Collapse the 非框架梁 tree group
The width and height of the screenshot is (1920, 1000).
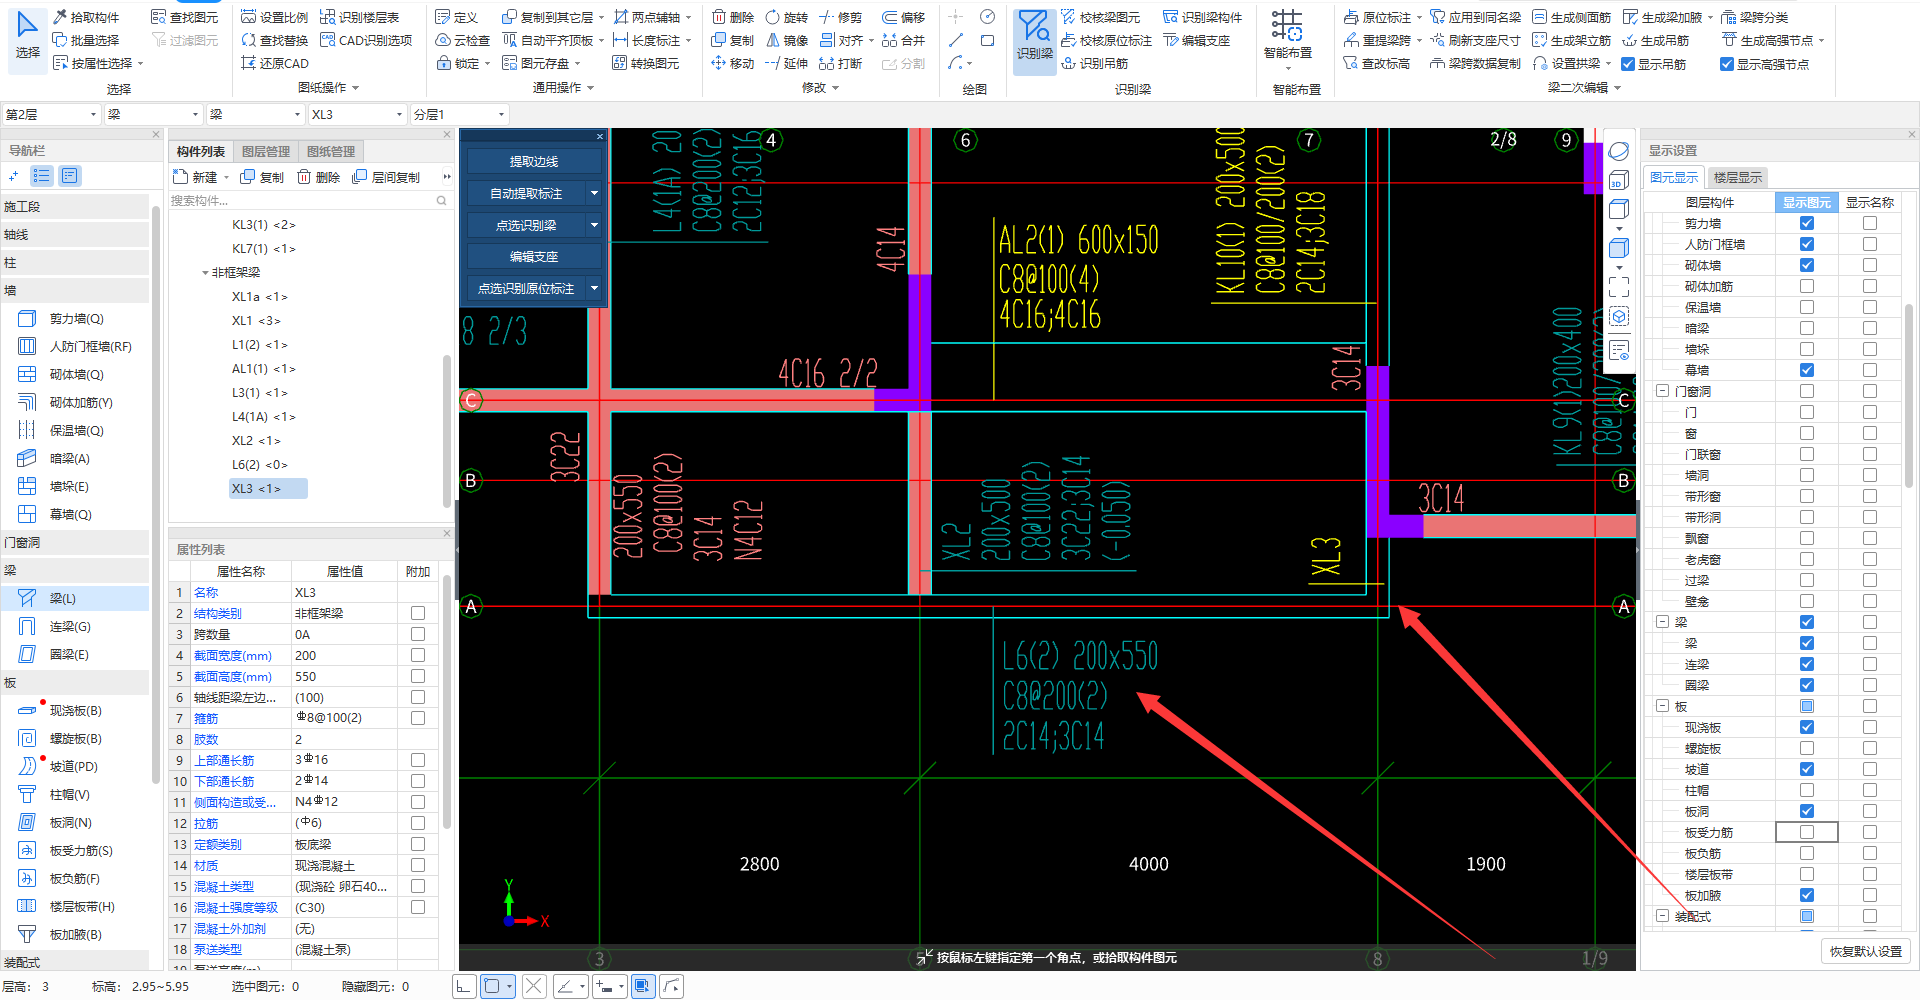pyautogui.click(x=205, y=273)
